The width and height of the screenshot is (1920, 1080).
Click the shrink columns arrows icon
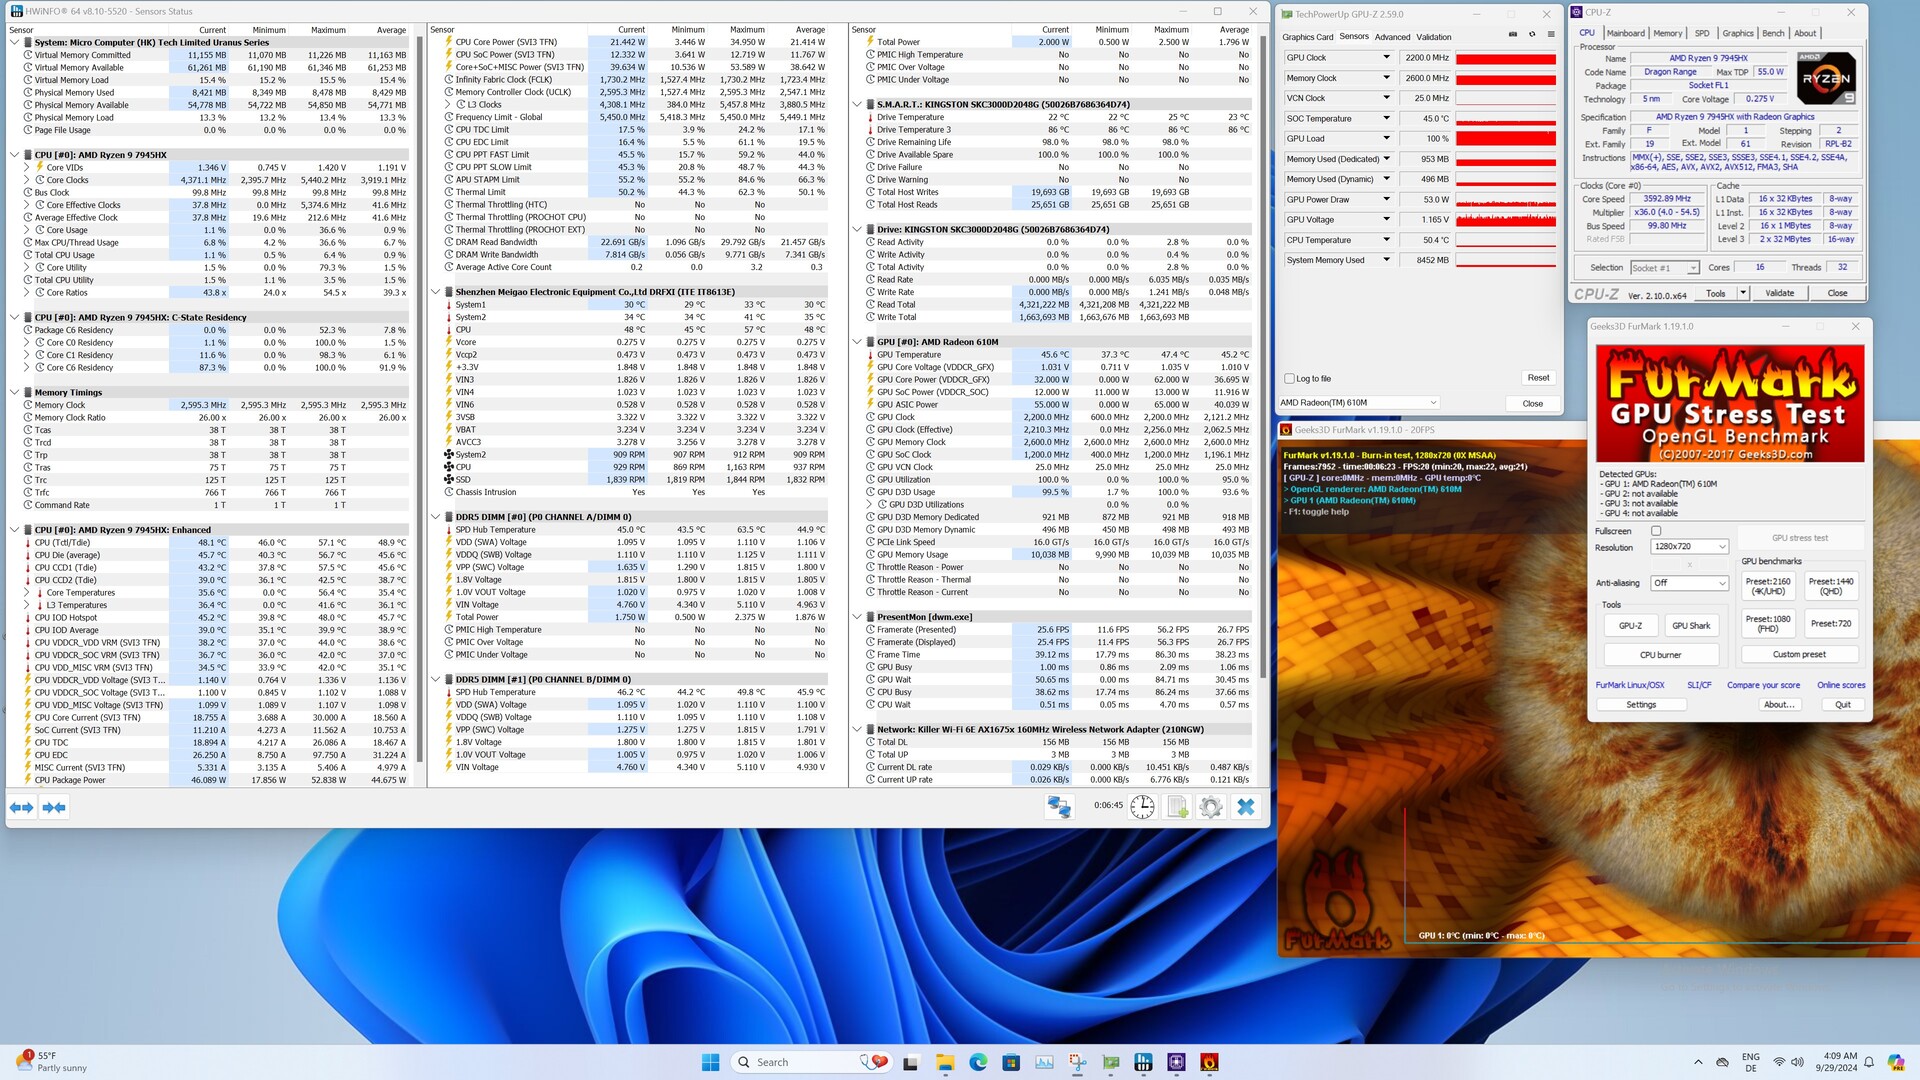tap(55, 807)
